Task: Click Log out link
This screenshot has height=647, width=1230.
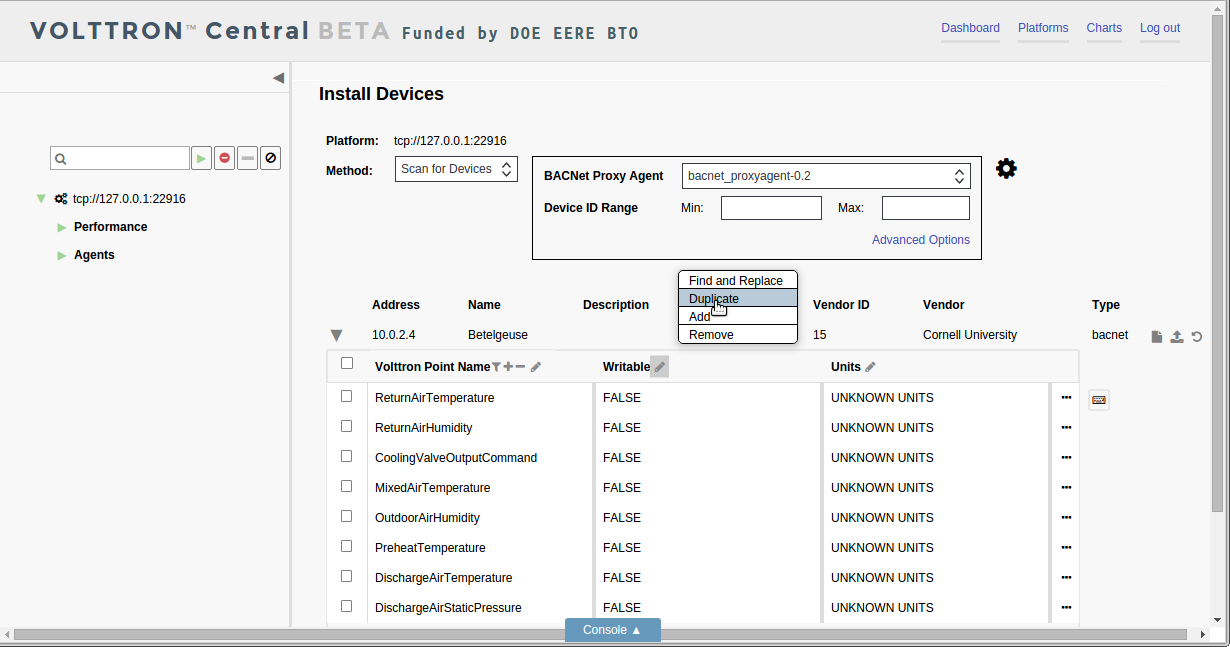Action: [x=1160, y=28]
